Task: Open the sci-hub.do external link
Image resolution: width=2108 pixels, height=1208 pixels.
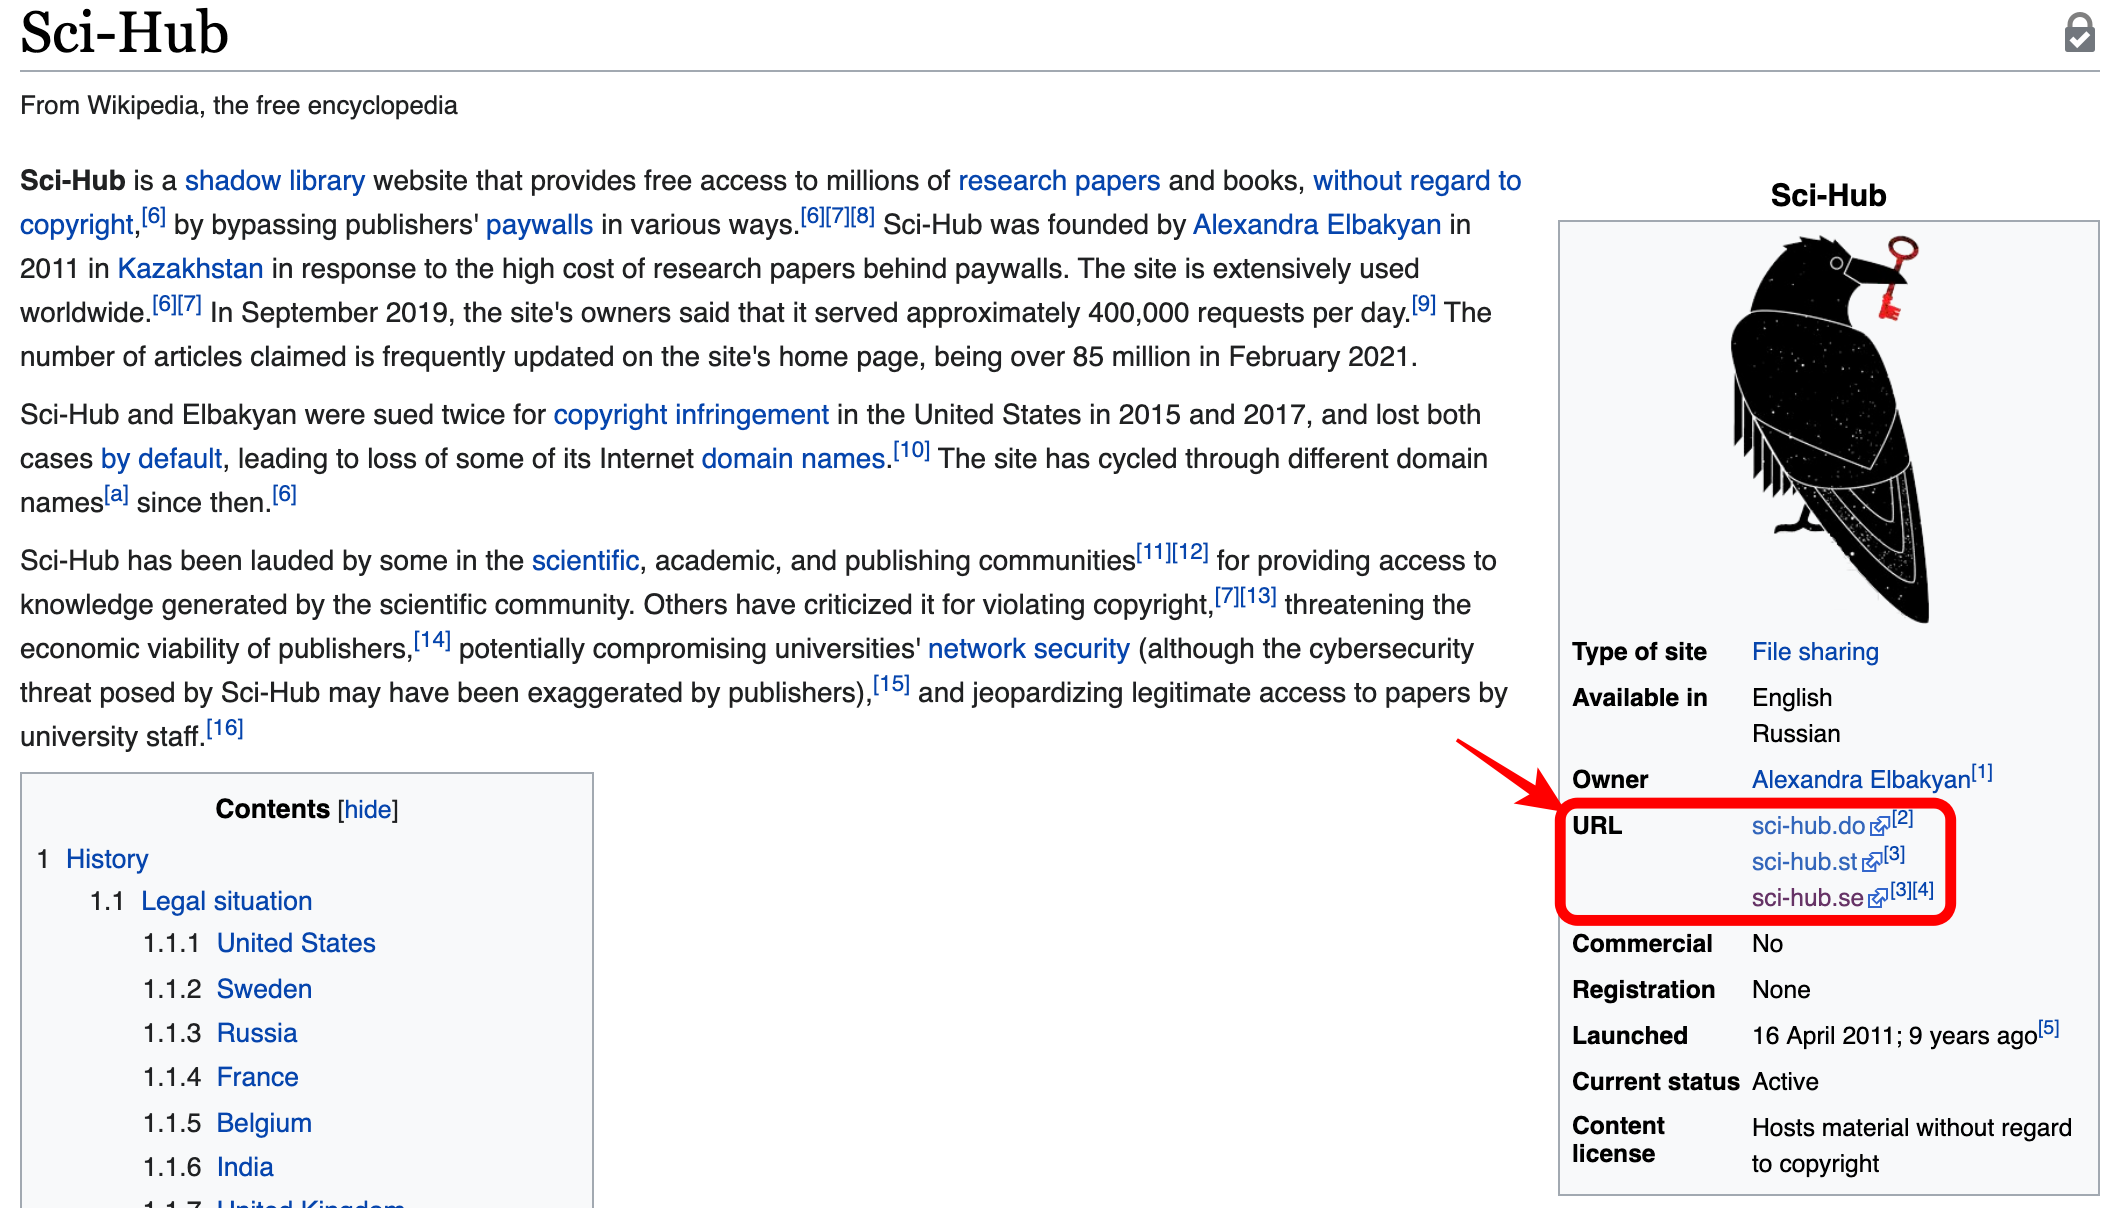Action: 1808,826
